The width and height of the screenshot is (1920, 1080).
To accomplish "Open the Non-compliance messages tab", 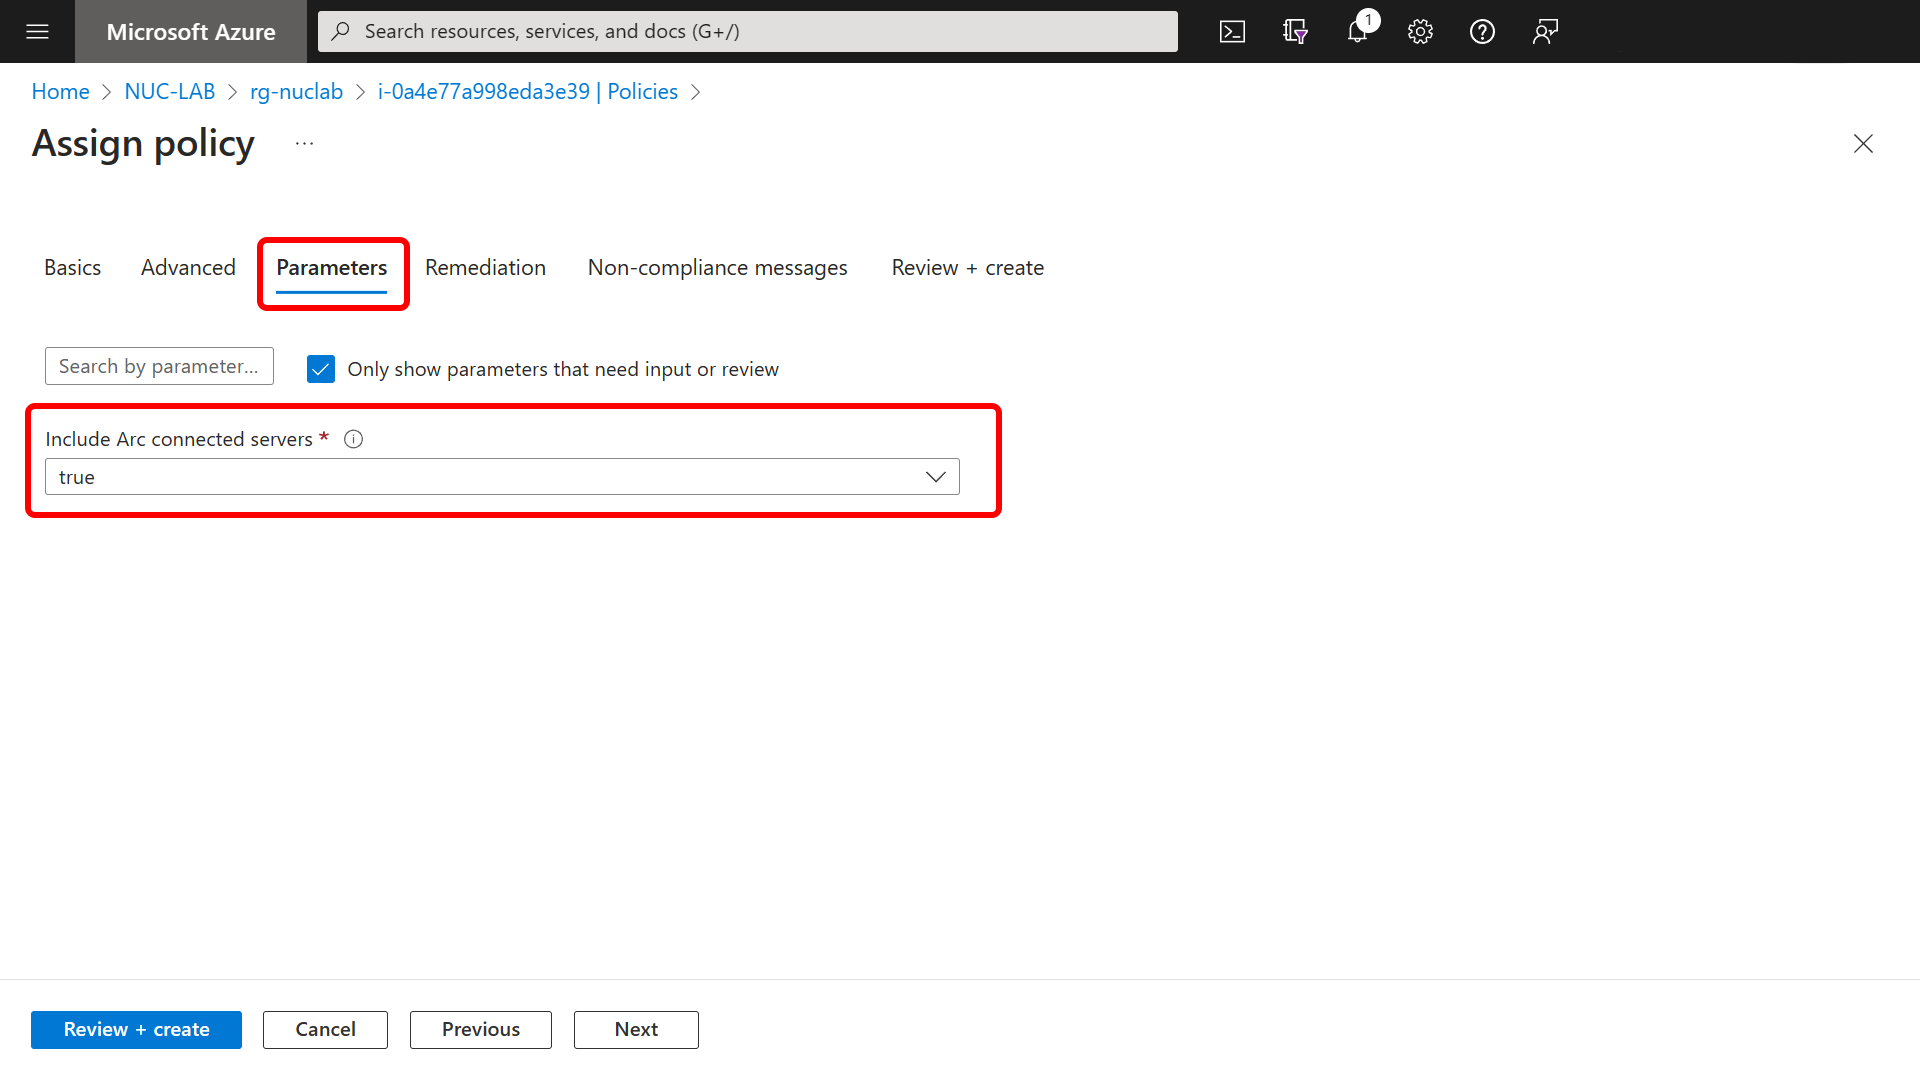I will [717, 268].
